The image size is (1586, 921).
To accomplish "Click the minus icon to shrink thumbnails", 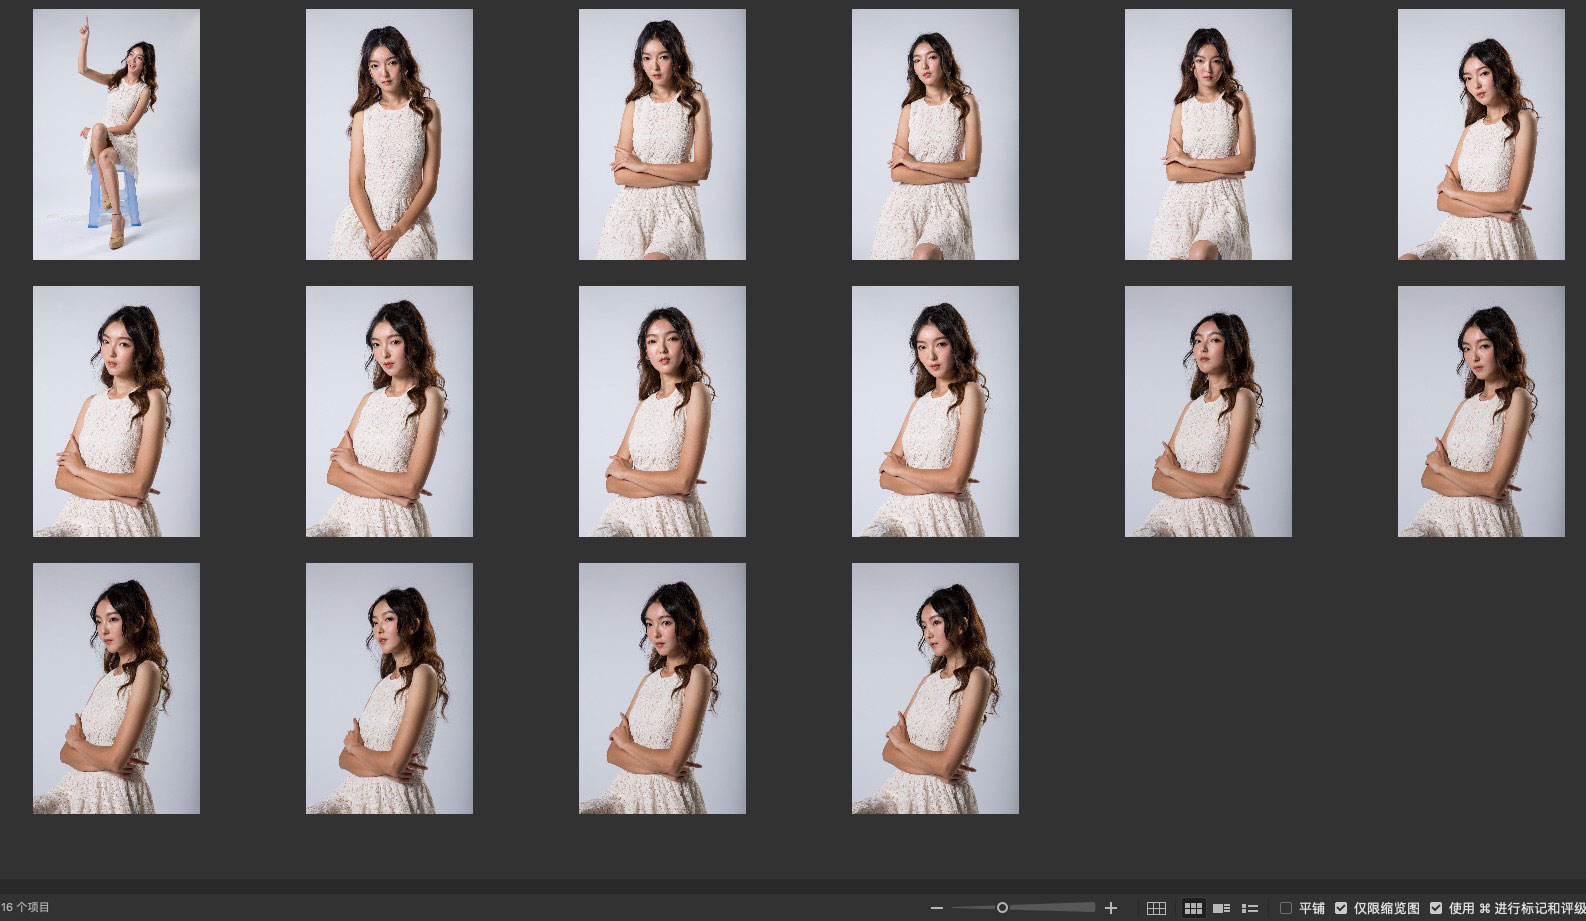I will (936, 908).
